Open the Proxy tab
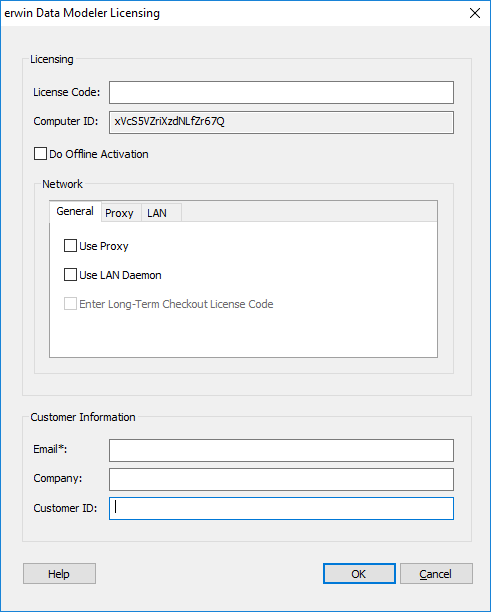 pos(119,213)
